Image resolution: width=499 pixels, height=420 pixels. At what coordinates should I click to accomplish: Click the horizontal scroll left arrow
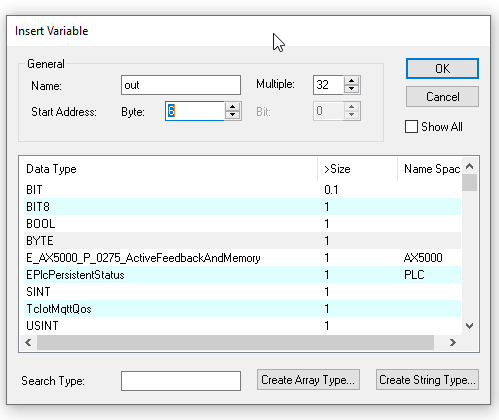coord(28,342)
